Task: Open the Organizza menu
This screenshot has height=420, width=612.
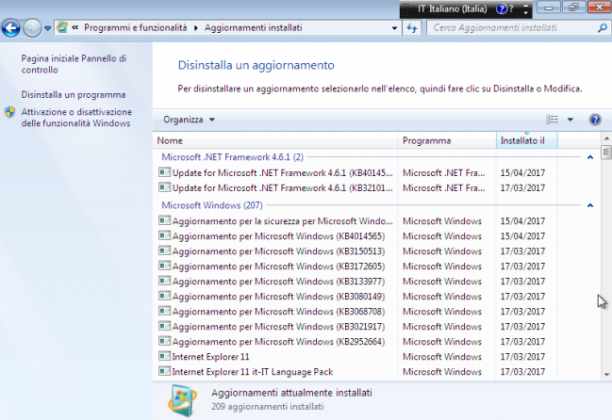Action: [x=189, y=120]
